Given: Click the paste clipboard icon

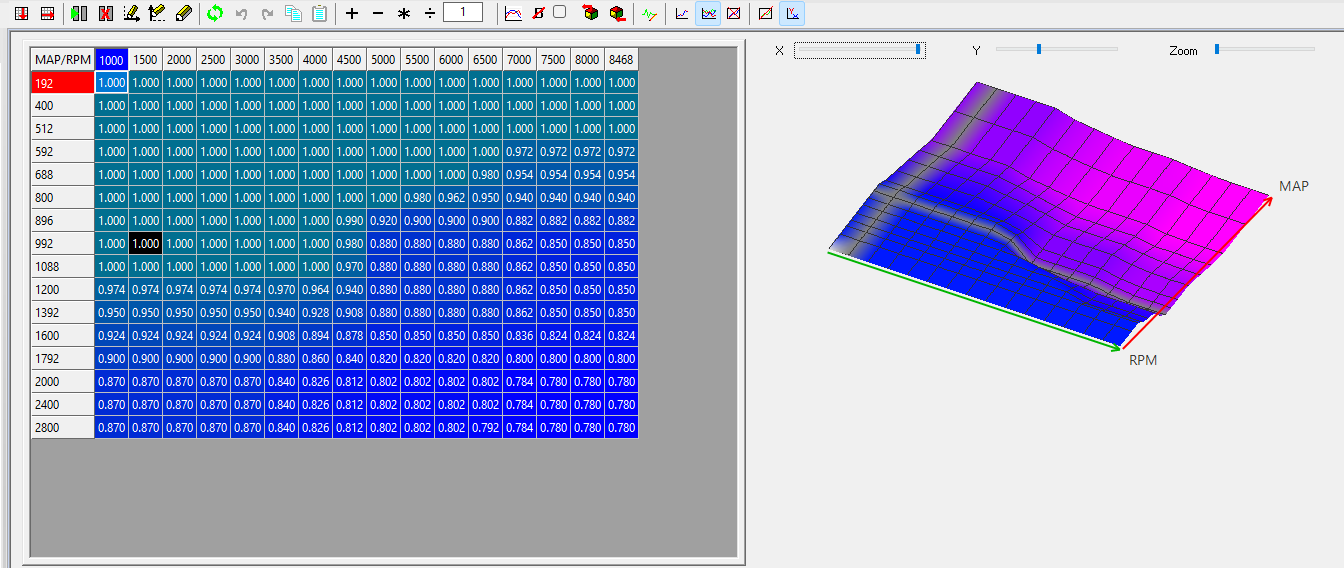Looking at the screenshot, I should pos(319,14).
